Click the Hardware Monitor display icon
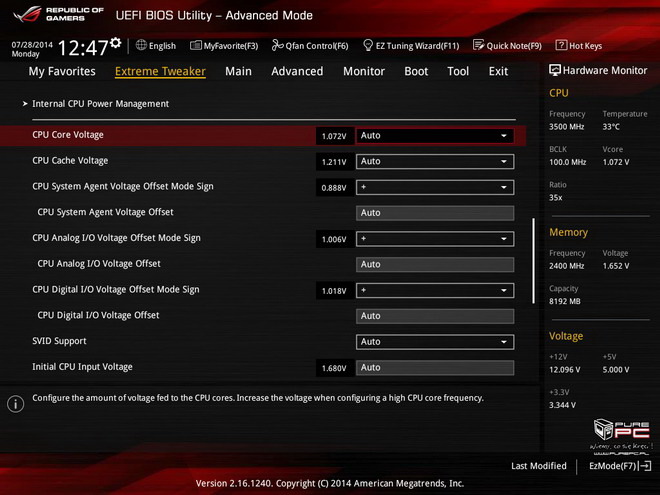The image size is (660, 495). tap(555, 70)
